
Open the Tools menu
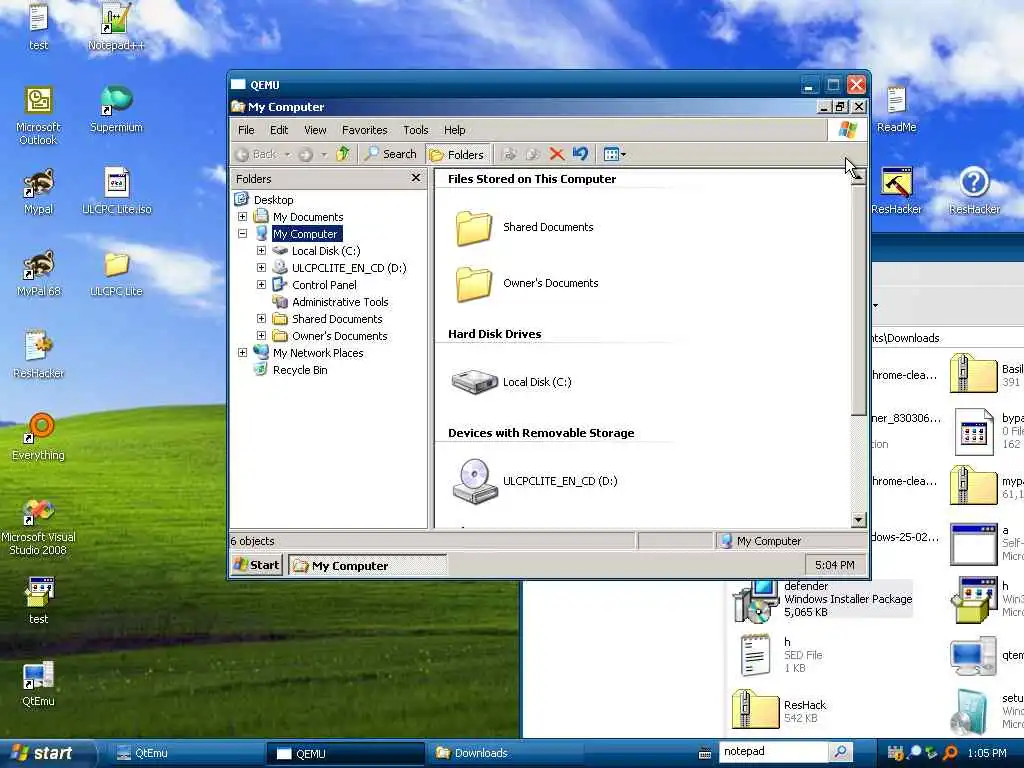[x=415, y=130]
